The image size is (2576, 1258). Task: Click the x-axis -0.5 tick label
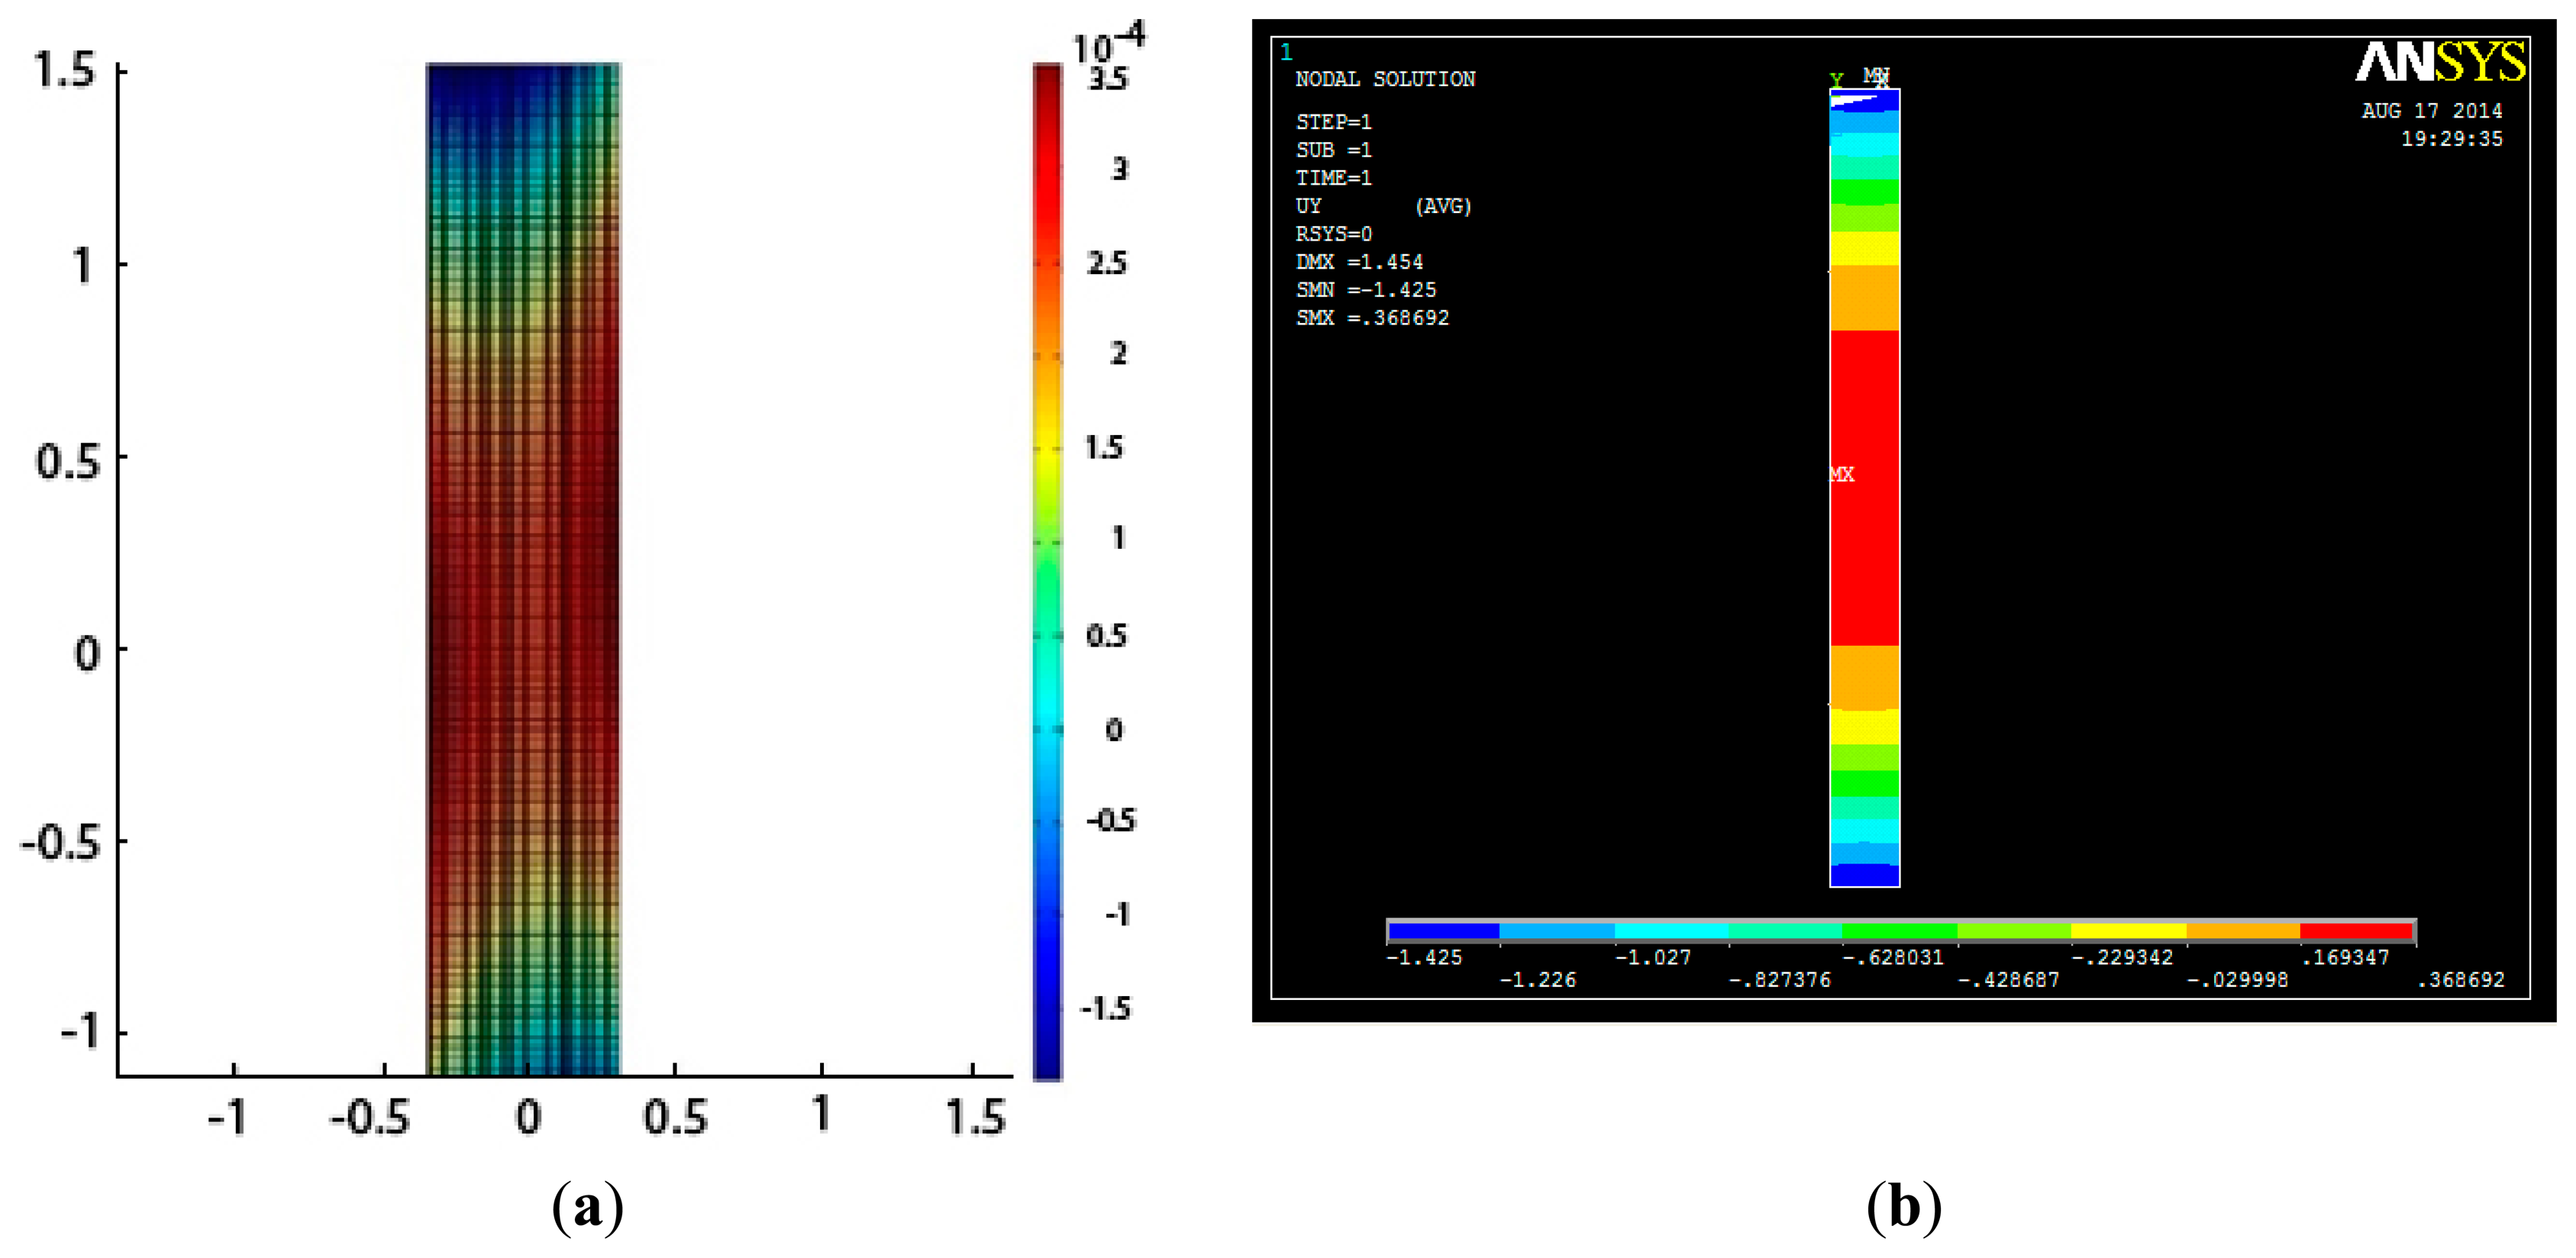tap(369, 1117)
